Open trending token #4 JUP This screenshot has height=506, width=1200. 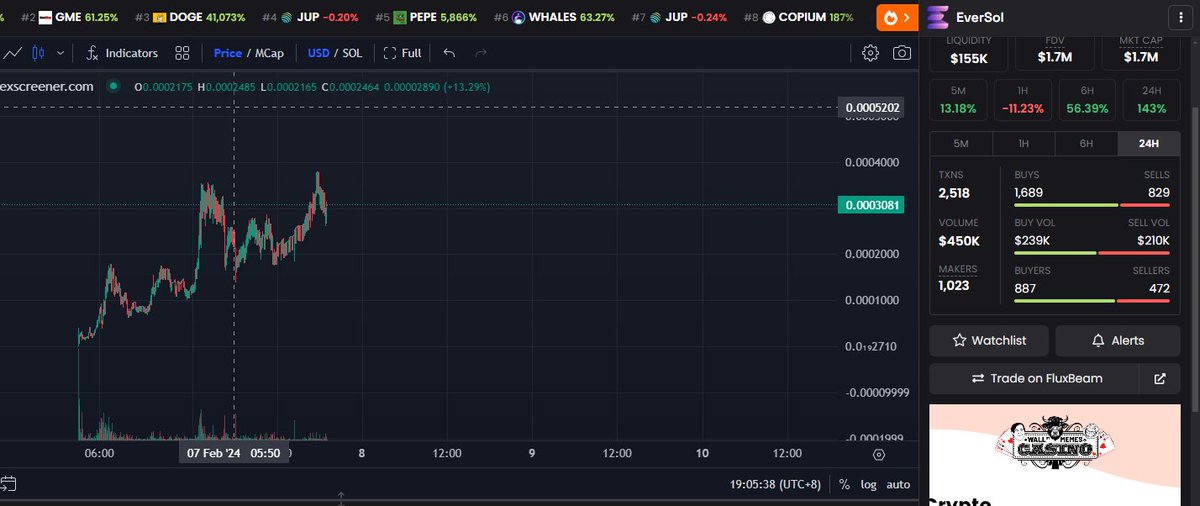click(x=310, y=18)
